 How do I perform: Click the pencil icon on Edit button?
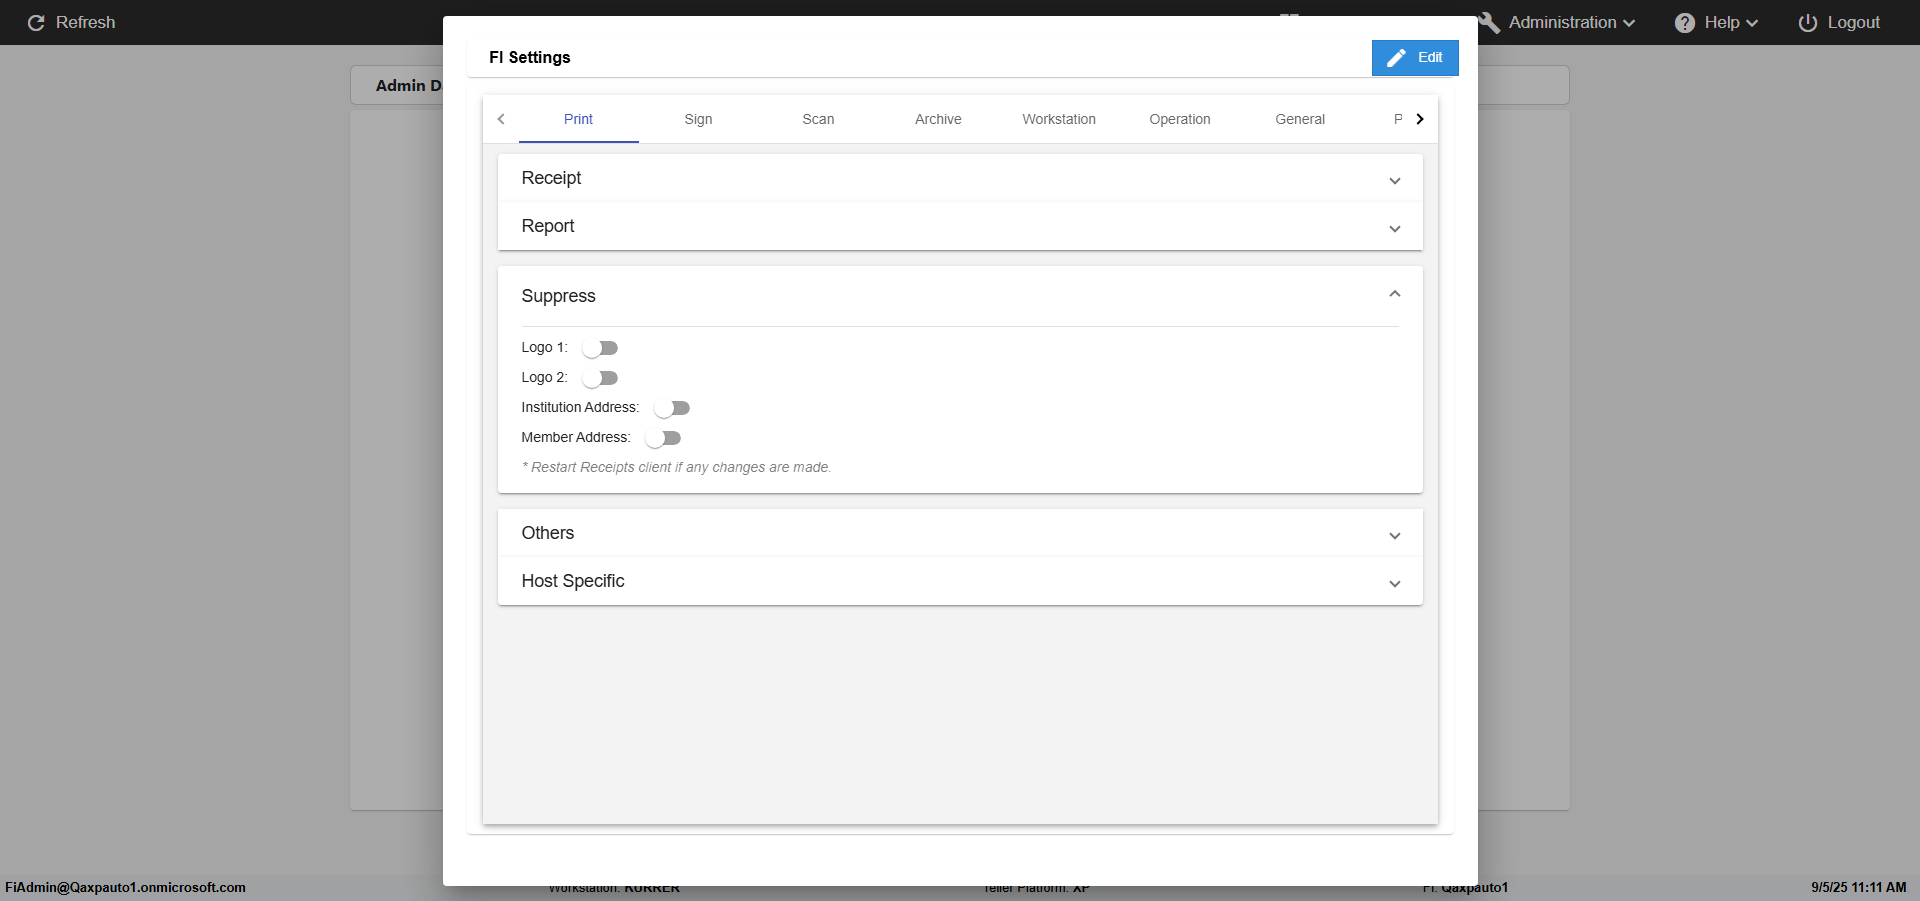tap(1396, 58)
